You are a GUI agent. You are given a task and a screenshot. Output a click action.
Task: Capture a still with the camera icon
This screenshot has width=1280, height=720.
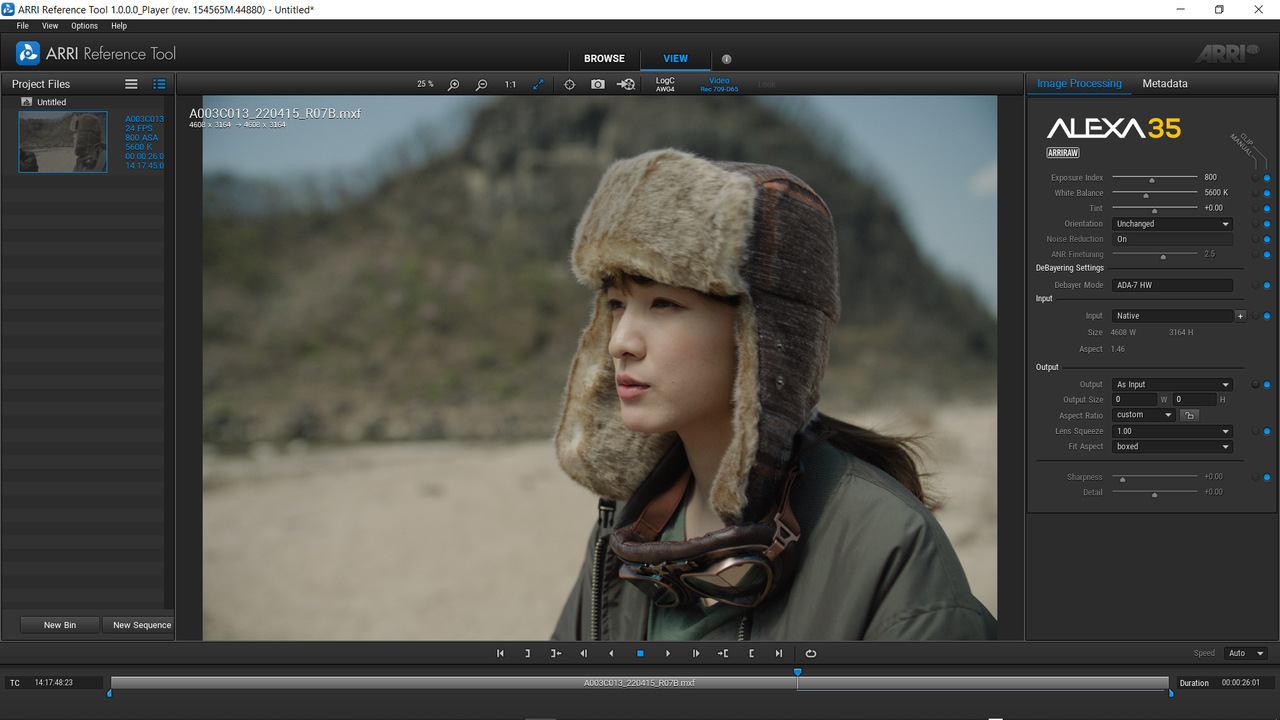pos(598,85)
